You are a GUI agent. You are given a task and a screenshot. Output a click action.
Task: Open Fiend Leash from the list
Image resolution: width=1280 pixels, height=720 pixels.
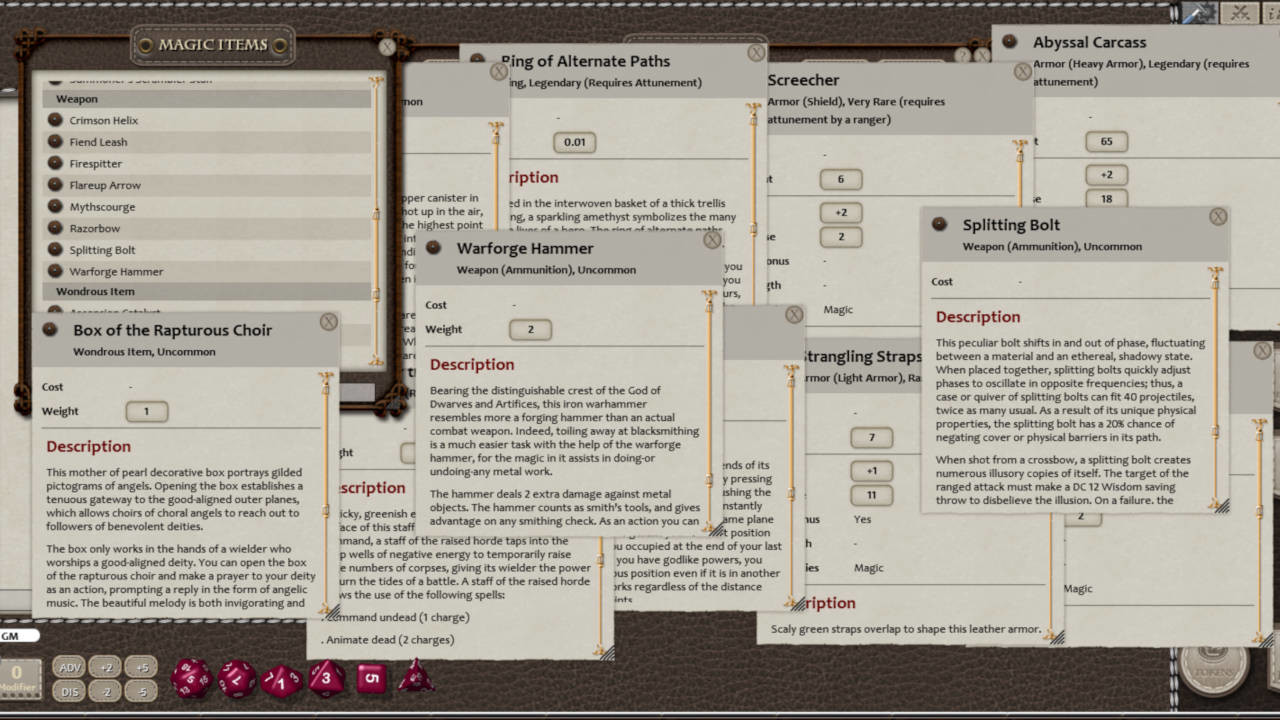[98, 142]
